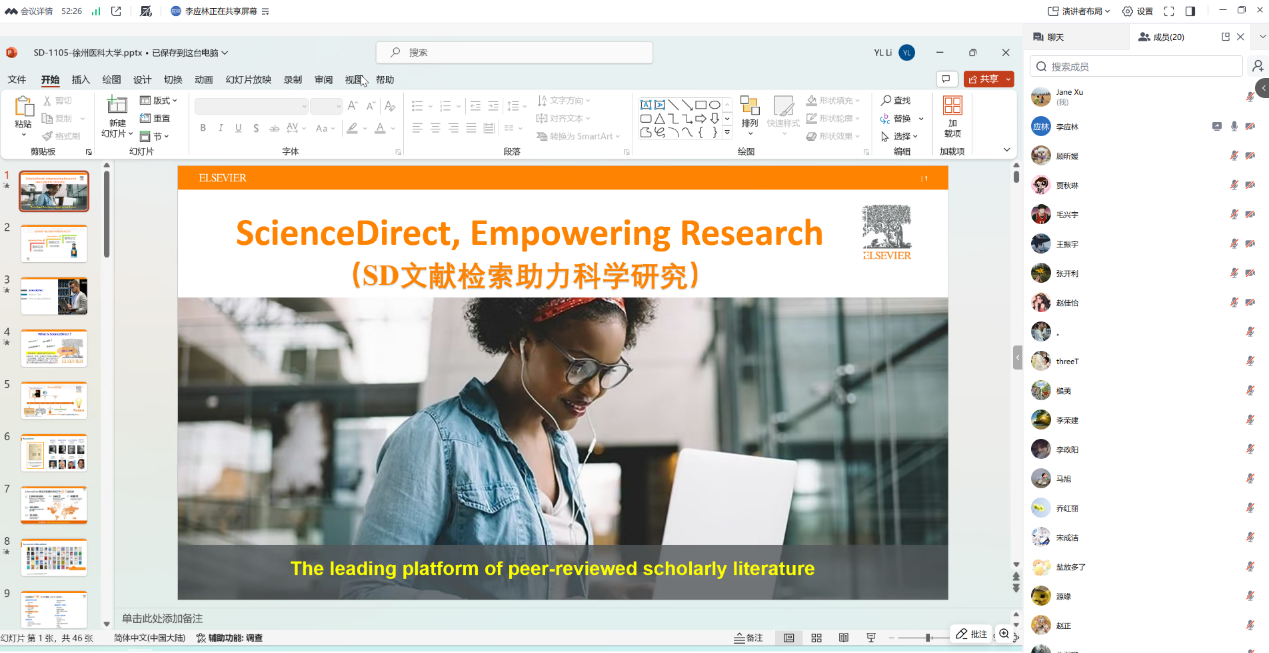1269x653 pixels.
Task: Toggle the notes pane (备注) in status bar
Action: pyautogui.click(x=748, y=637)
